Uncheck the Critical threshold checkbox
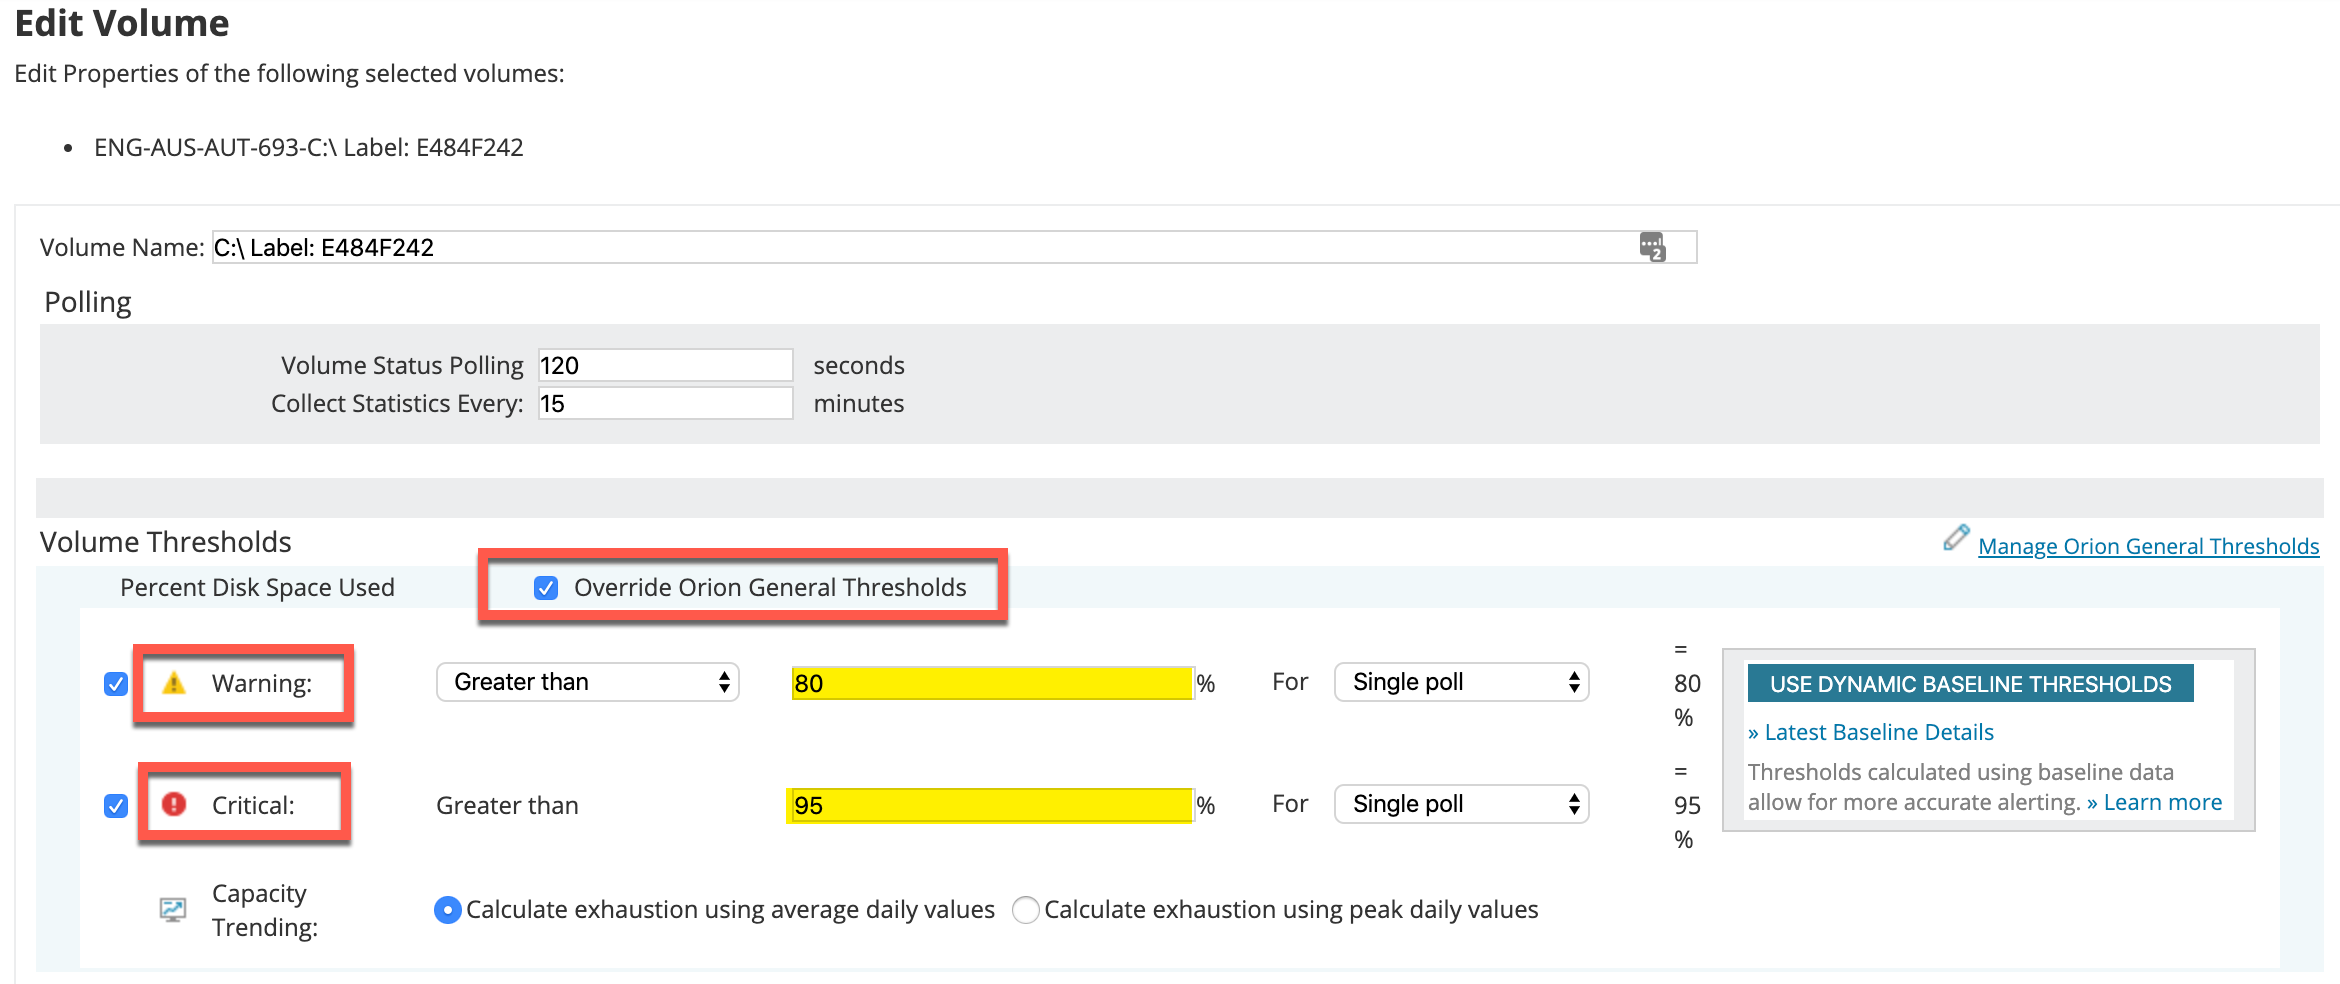 tap(116, 806)
